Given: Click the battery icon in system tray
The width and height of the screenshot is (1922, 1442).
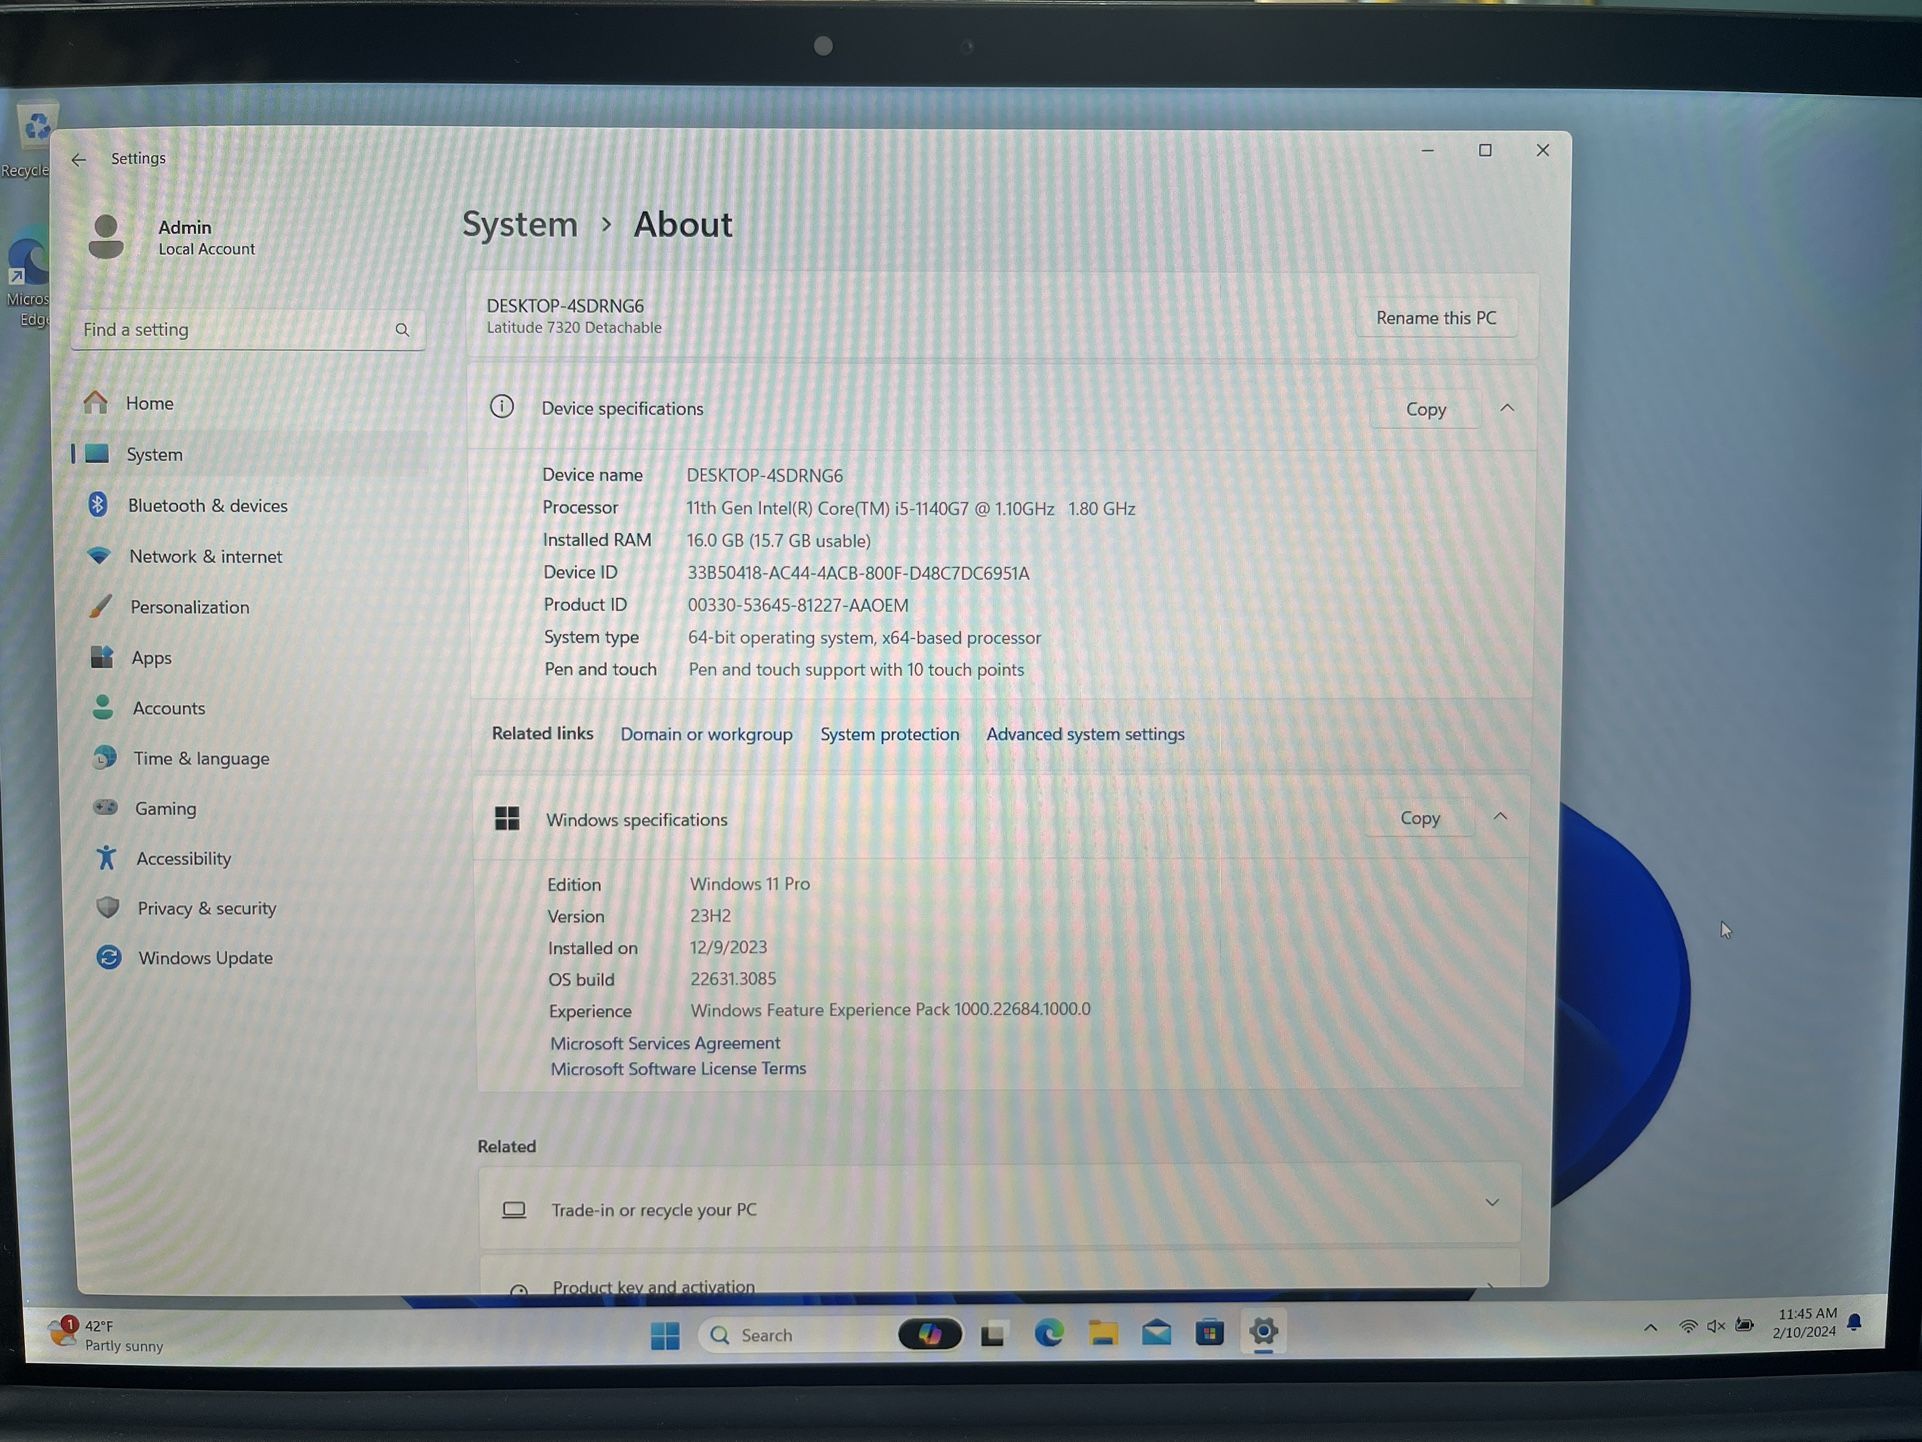Looking at the screenshot, I should pyautogui.click(x=1745, y=1326).
